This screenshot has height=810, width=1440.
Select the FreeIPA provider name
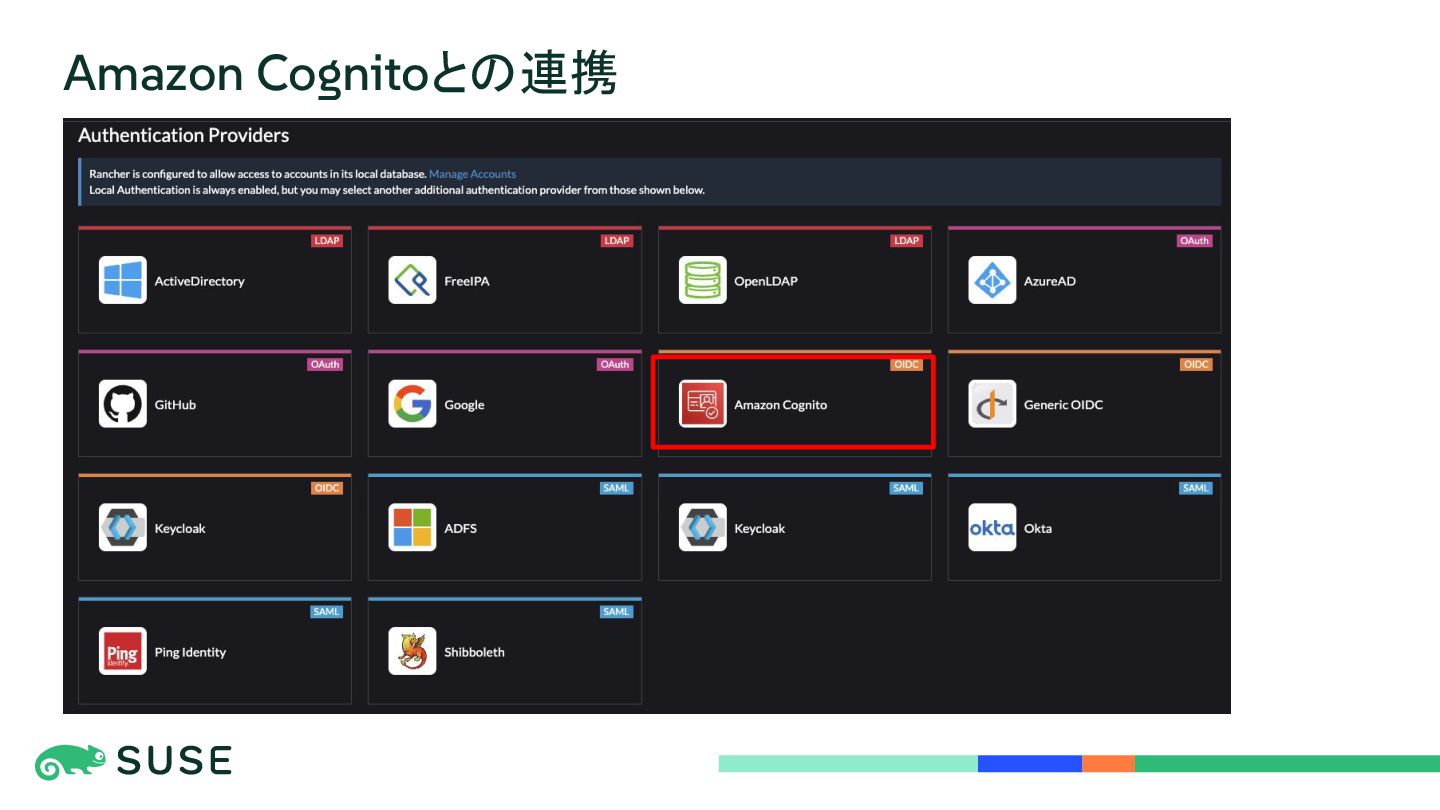467,281
